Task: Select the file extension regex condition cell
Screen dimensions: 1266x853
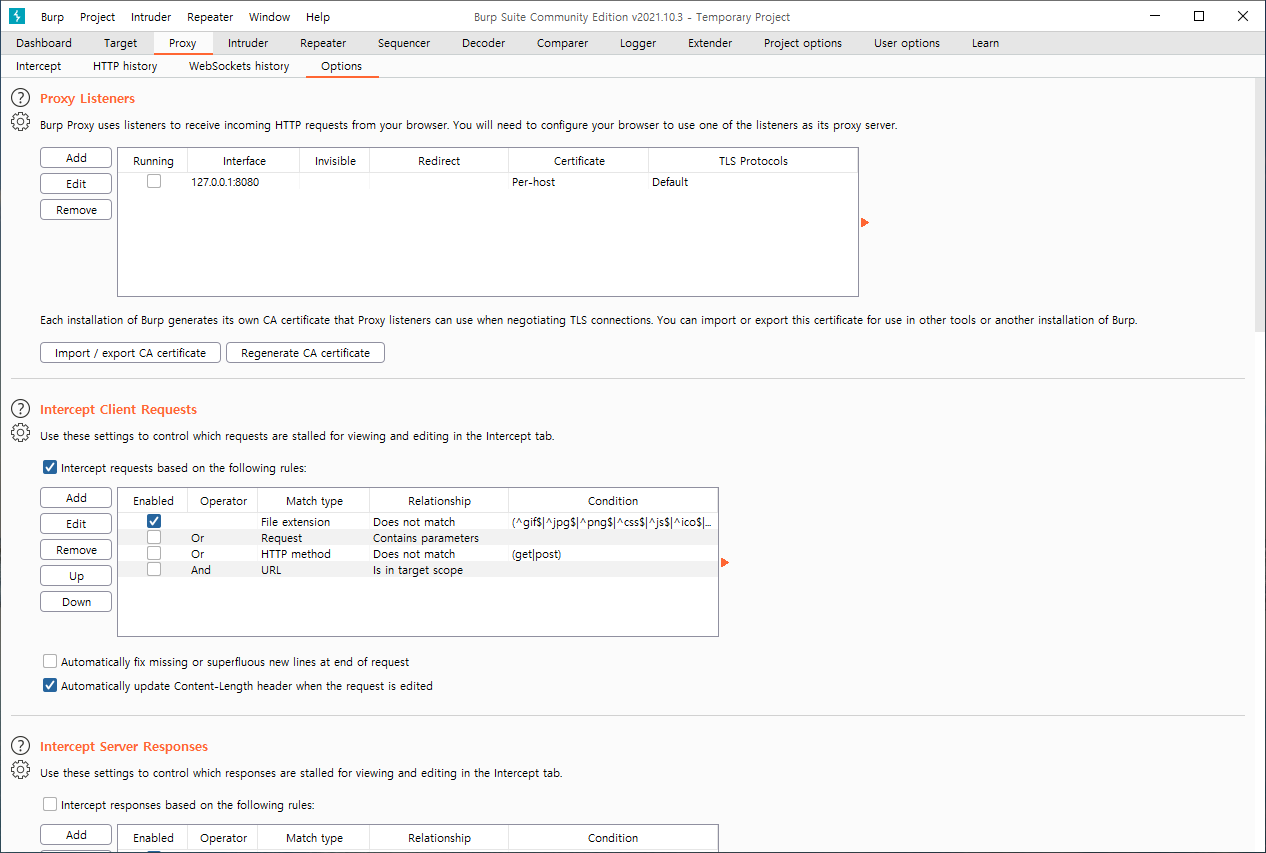Action: [x=613, y=522]
